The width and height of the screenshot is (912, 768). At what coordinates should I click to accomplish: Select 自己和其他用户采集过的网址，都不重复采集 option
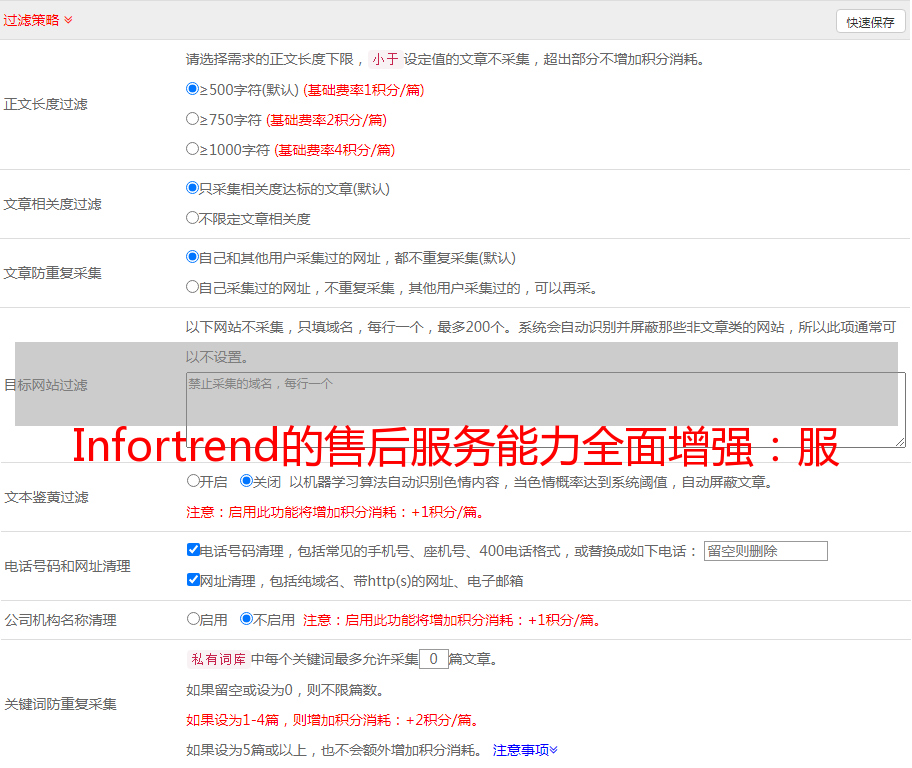[192, 257]
